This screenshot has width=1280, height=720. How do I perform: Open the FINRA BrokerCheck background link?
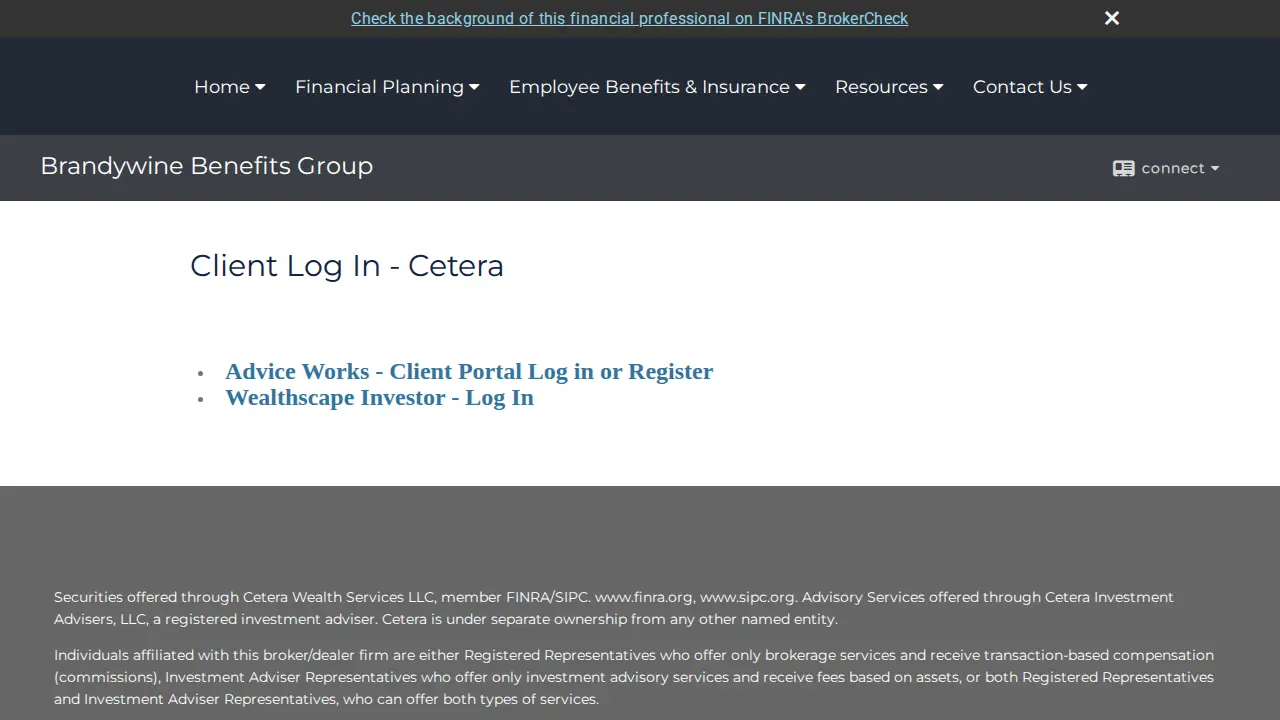click(x=629, y=18)
